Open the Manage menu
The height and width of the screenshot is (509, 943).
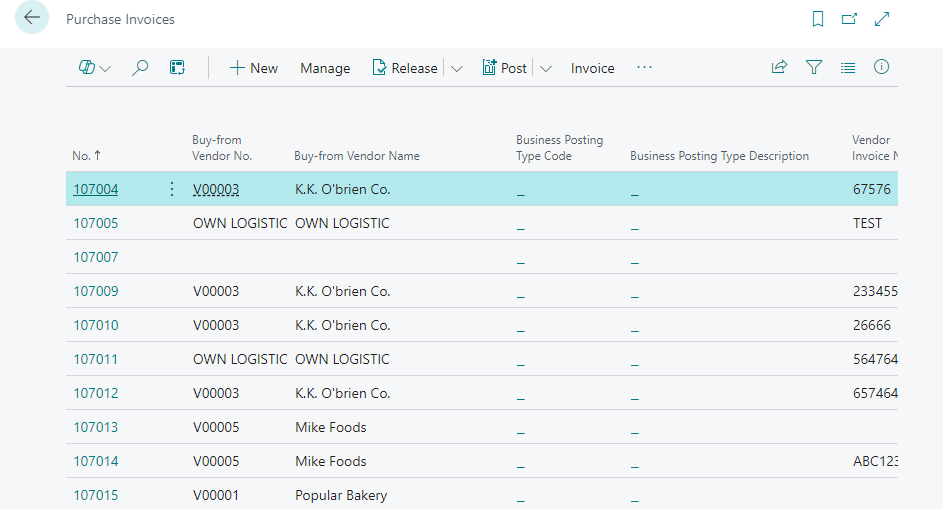[x=325, y=68]
